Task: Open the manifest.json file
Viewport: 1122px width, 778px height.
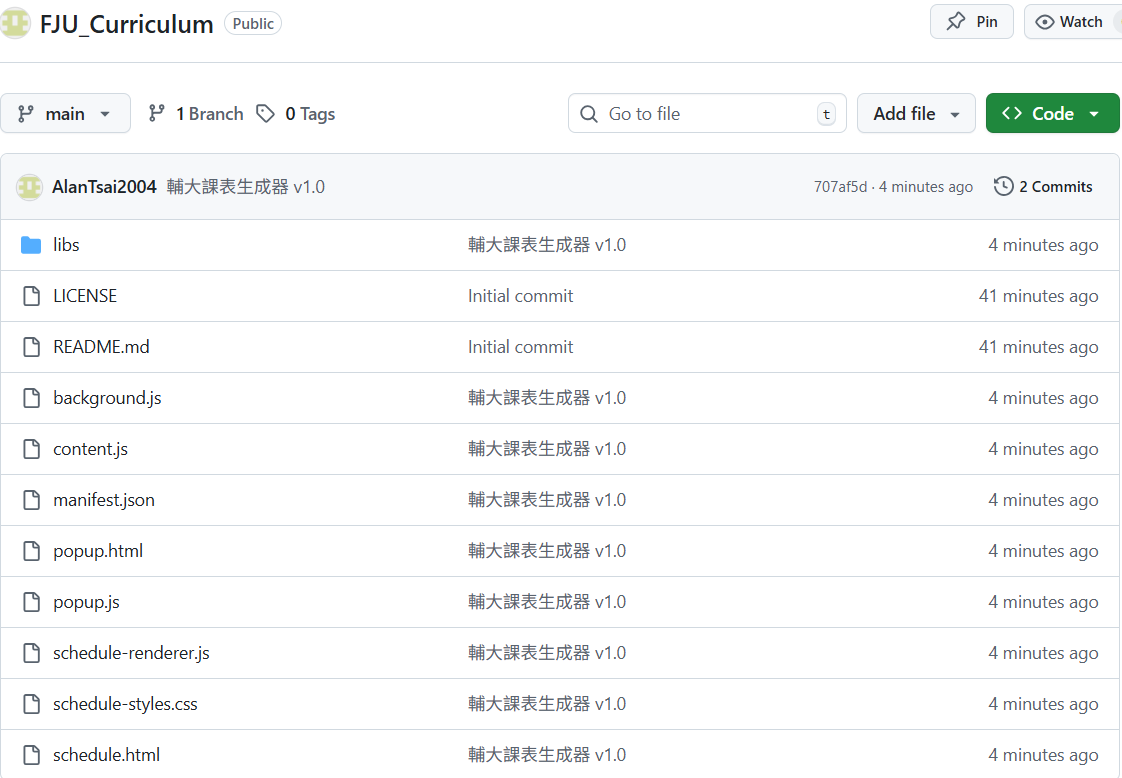Action: (104, 500)
